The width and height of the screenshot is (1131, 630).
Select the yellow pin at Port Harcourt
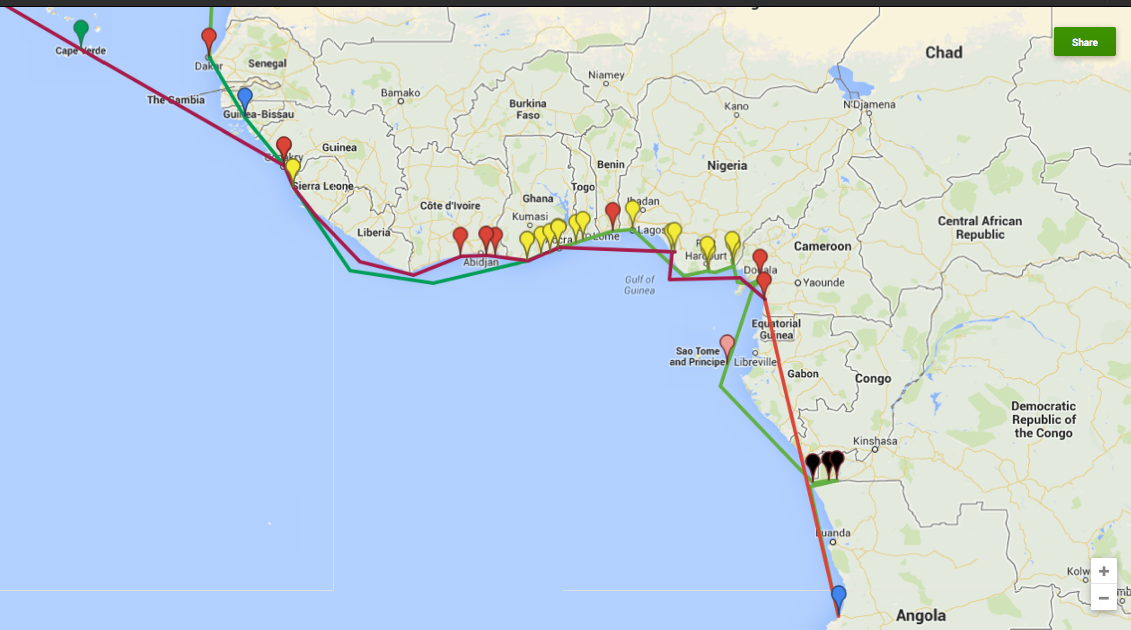[707, 247]
